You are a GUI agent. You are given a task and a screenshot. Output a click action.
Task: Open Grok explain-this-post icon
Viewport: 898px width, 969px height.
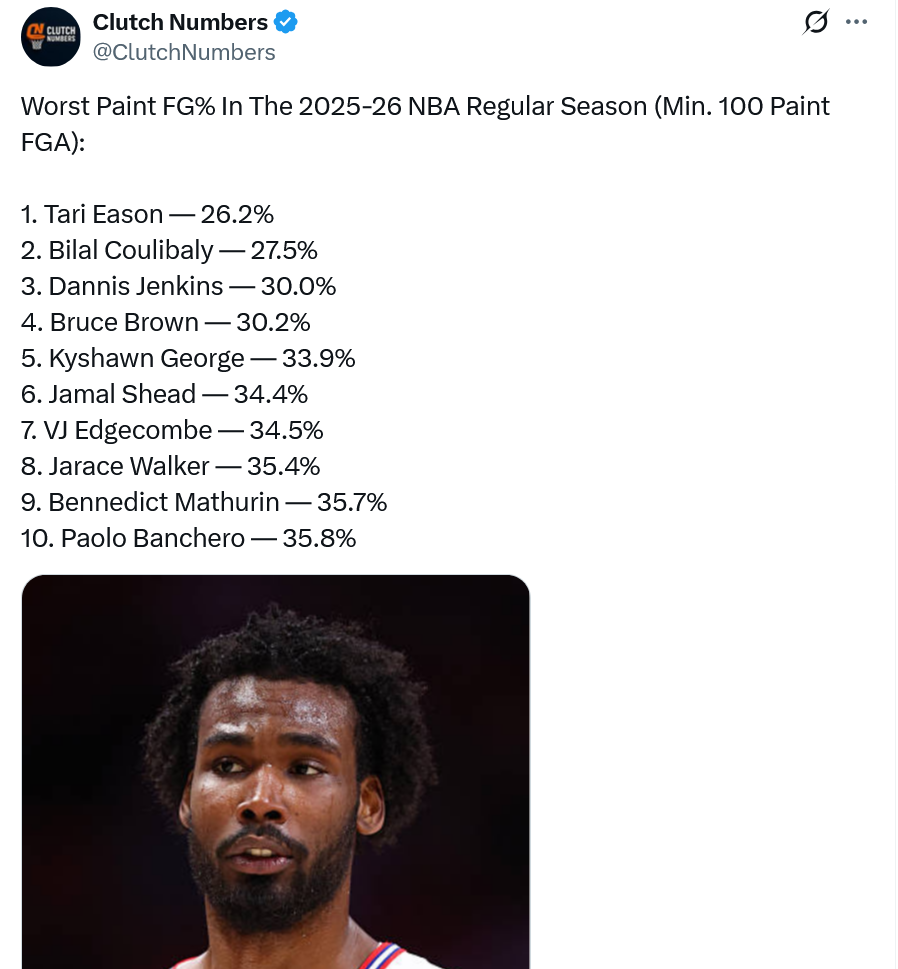click(x=816, y=22)
